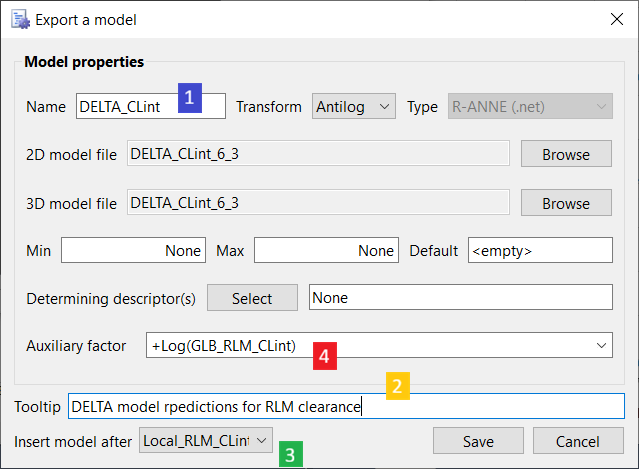The width and height of the screenshot is (639, 469).
Task: Click the 3D model file label
Action: pos(71,204)
